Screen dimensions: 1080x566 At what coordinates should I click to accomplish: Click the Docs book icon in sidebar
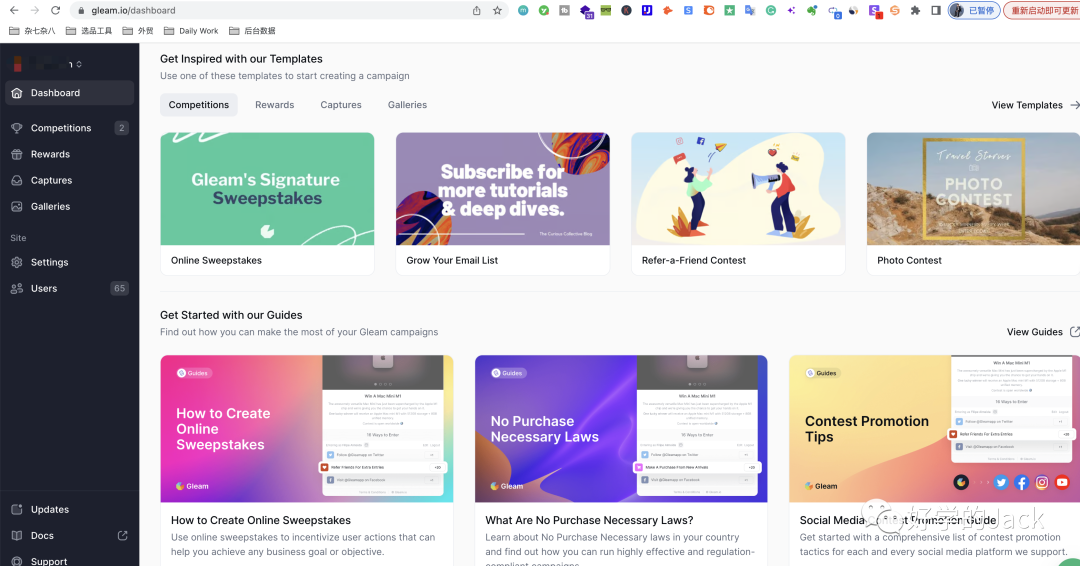(x=17, y=536)
